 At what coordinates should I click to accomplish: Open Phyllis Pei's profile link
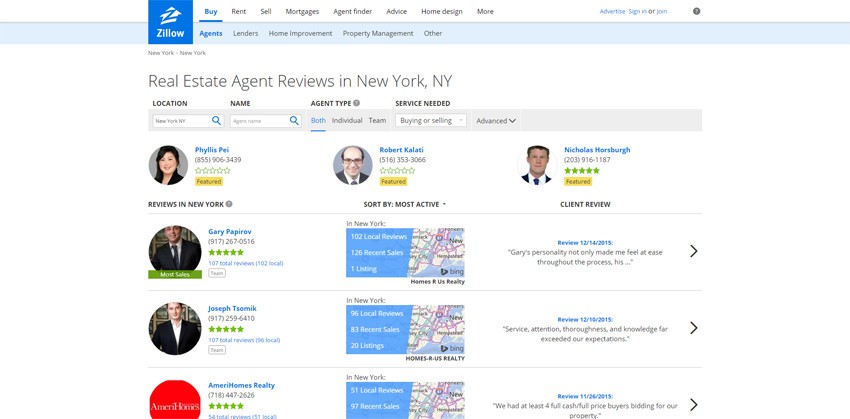[211, 150]
